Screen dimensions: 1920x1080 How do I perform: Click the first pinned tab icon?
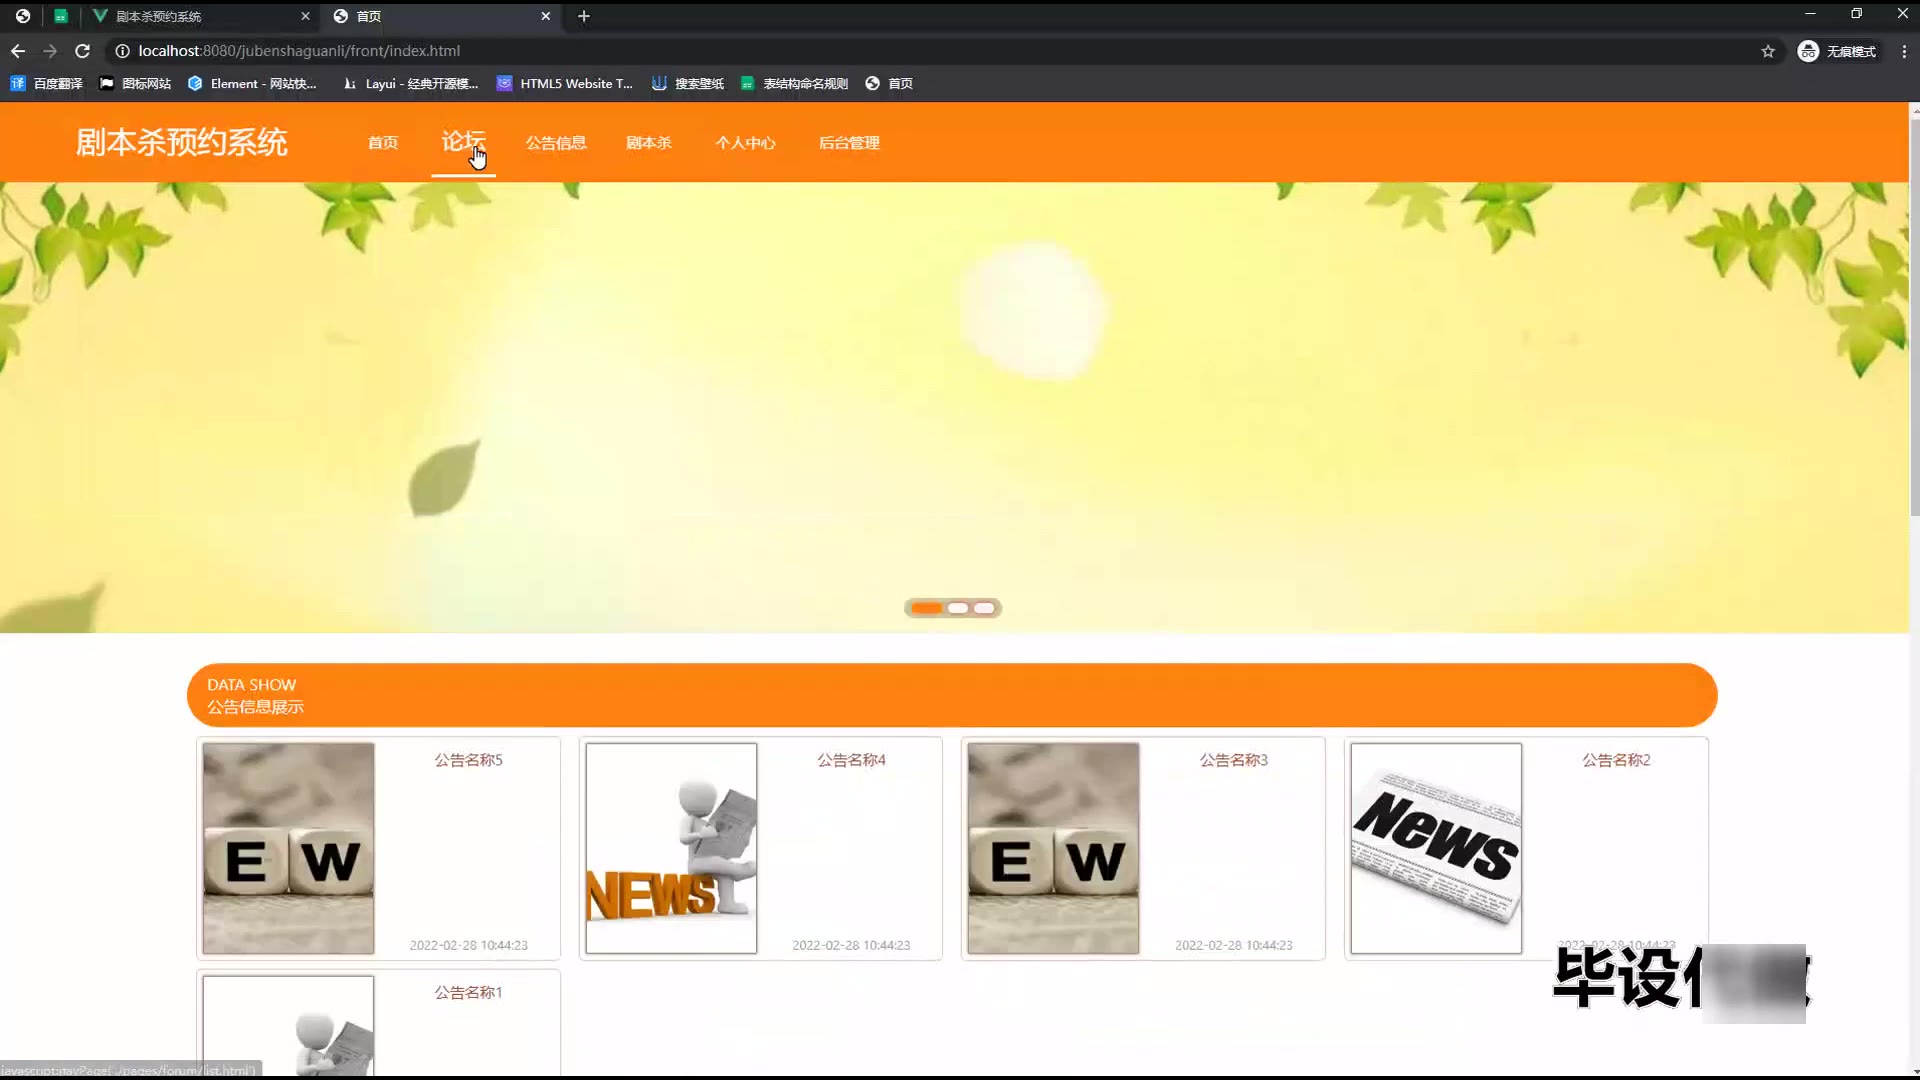[x=22, y=16]
